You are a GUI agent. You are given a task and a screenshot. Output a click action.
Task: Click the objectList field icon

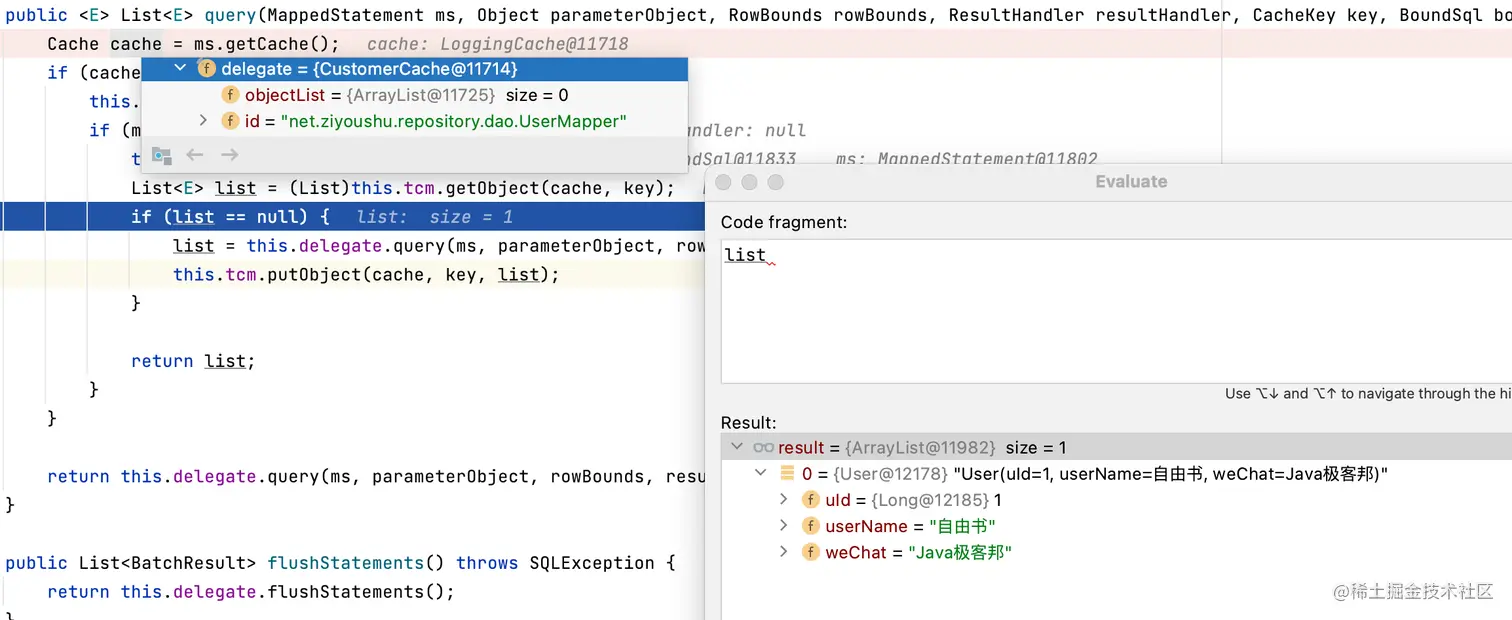pos(230,95)
